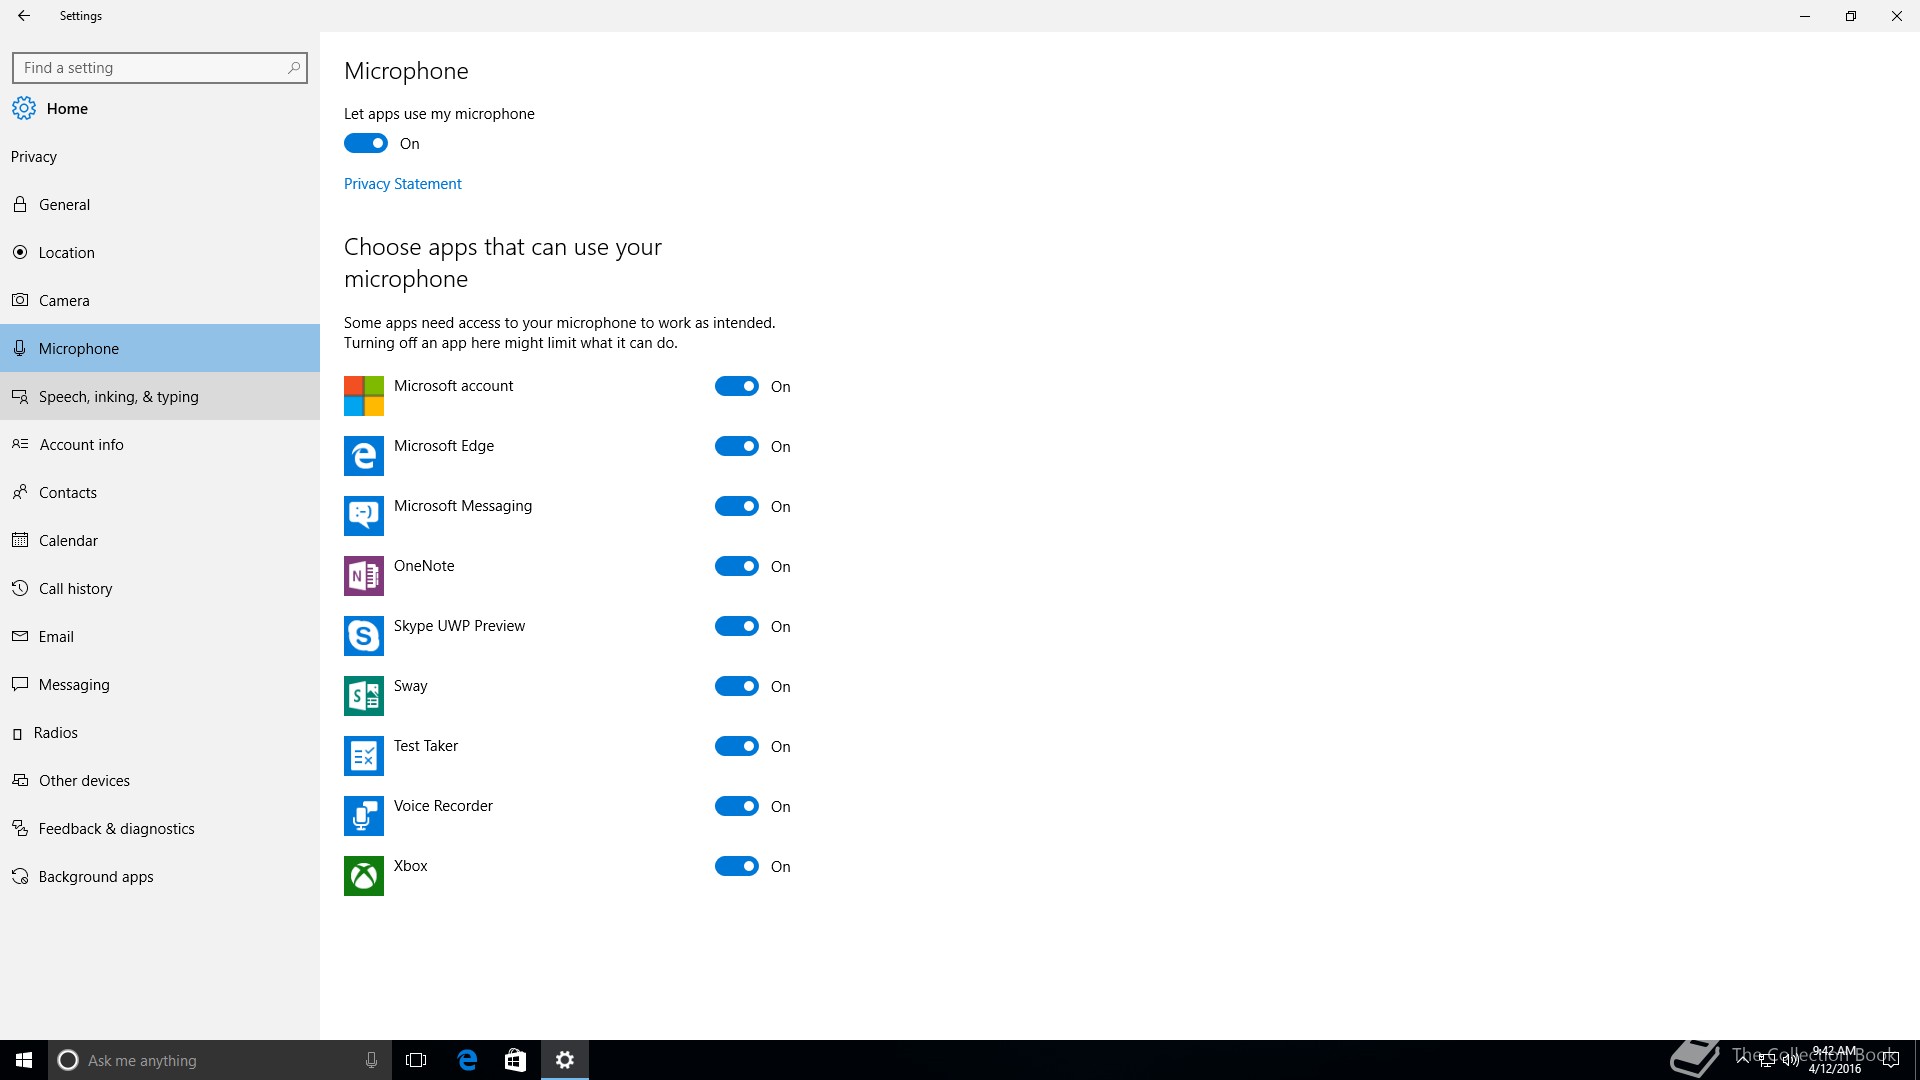The width and height of the screenshot is (1920, 1080).
Task: Click the Microsoft Messaging label
Action: click(x=463, y=506)
